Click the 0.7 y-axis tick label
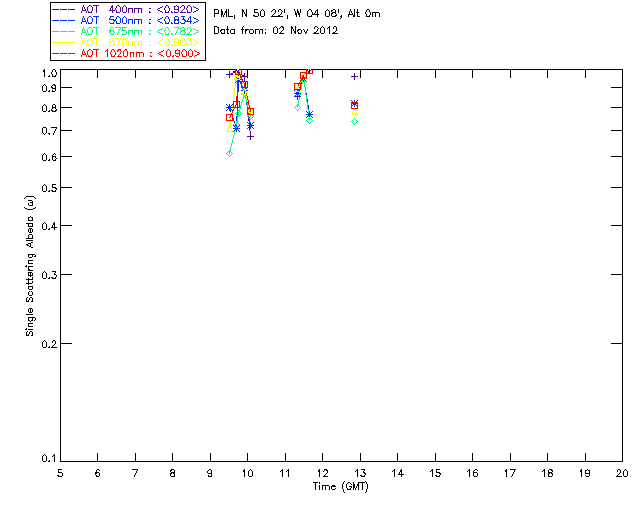 49,131
